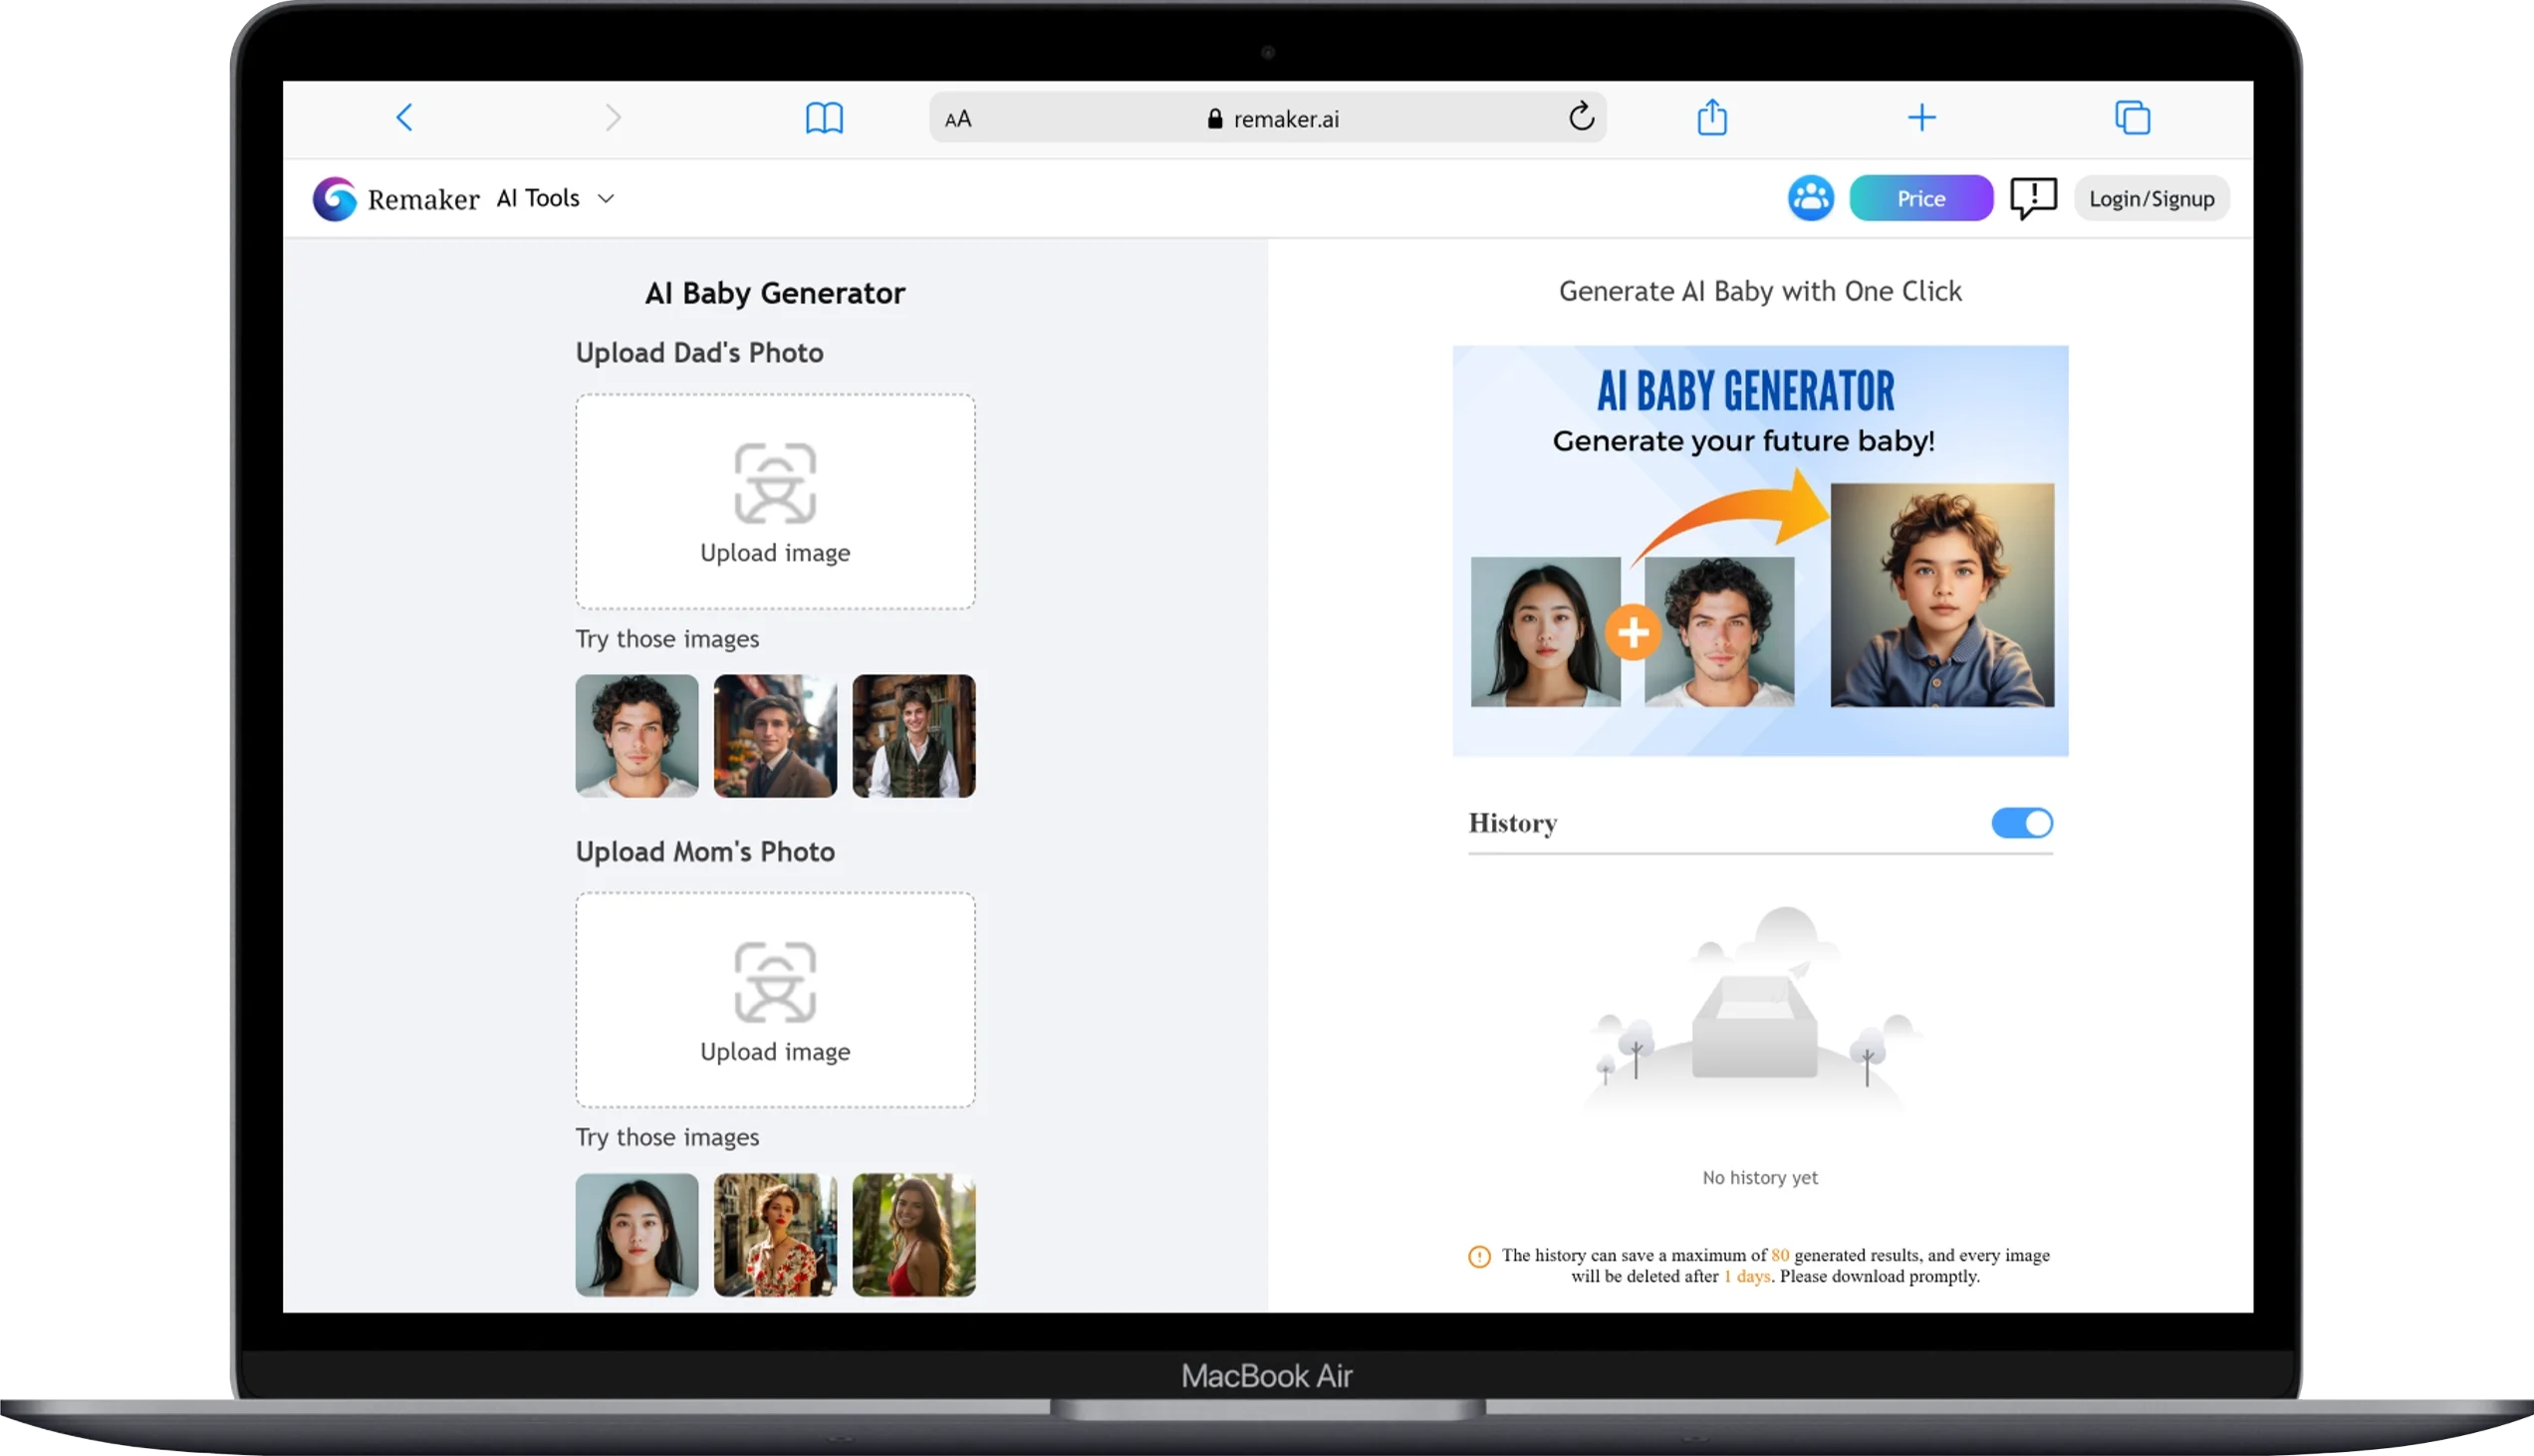Reload the remaker.ai page
The image size is (2534, 1456).
[x=1580, y=117]
